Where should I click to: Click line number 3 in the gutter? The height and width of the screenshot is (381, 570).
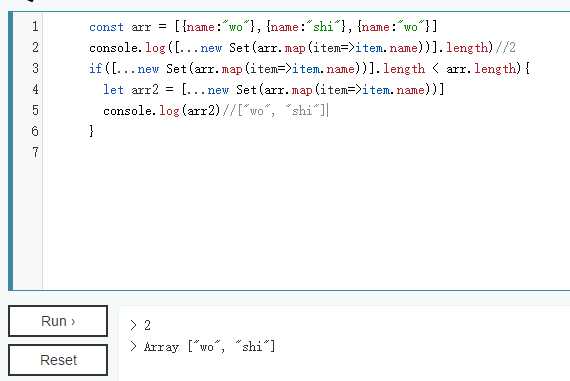point(35,68)
